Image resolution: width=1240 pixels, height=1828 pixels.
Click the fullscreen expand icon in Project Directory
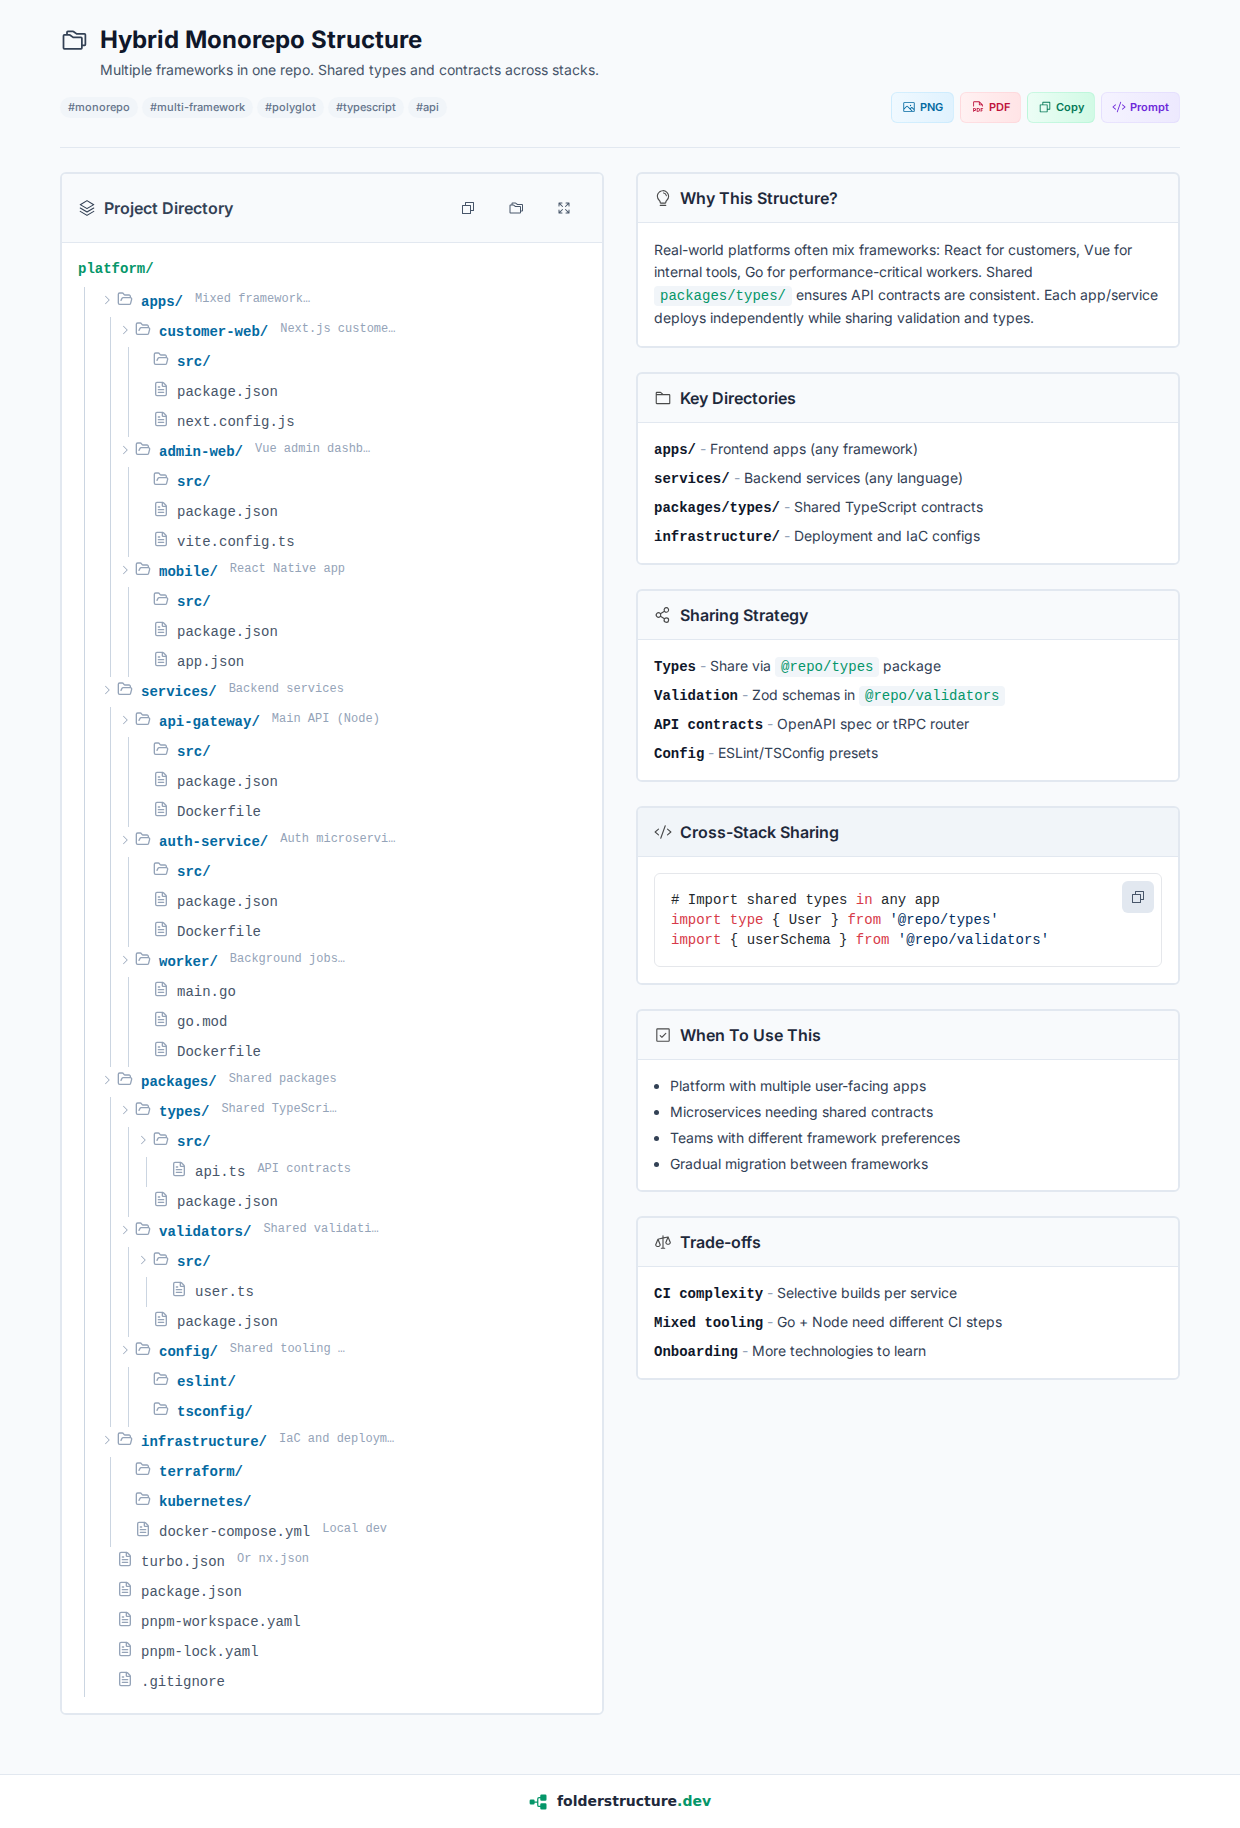click(564, 208)
